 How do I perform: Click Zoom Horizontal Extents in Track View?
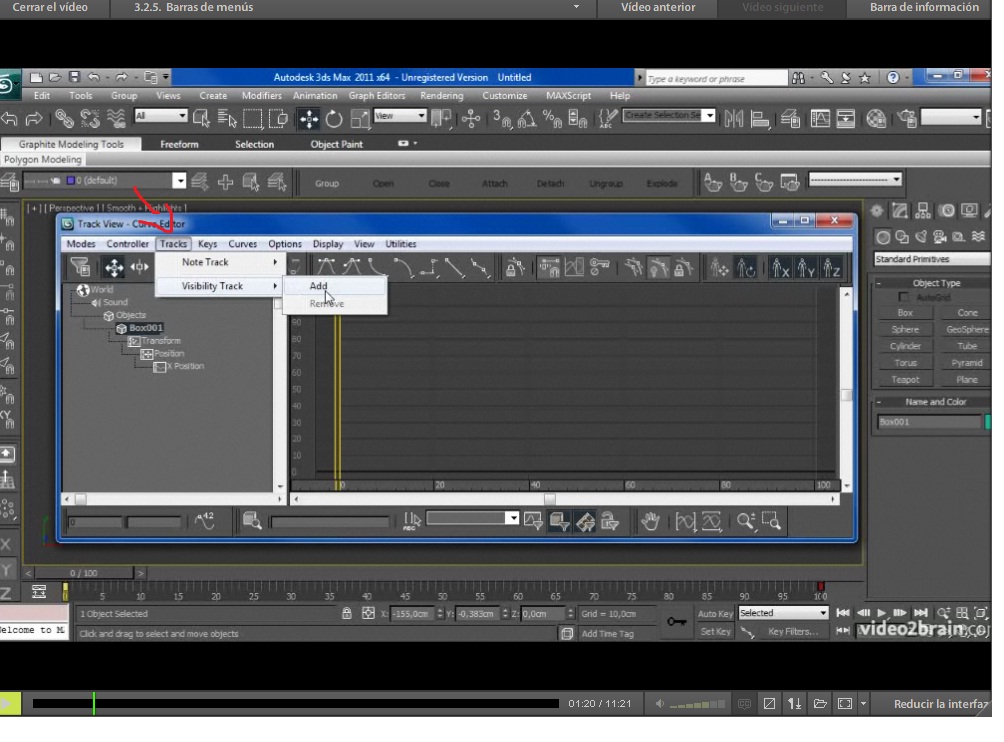pos(684,521)
